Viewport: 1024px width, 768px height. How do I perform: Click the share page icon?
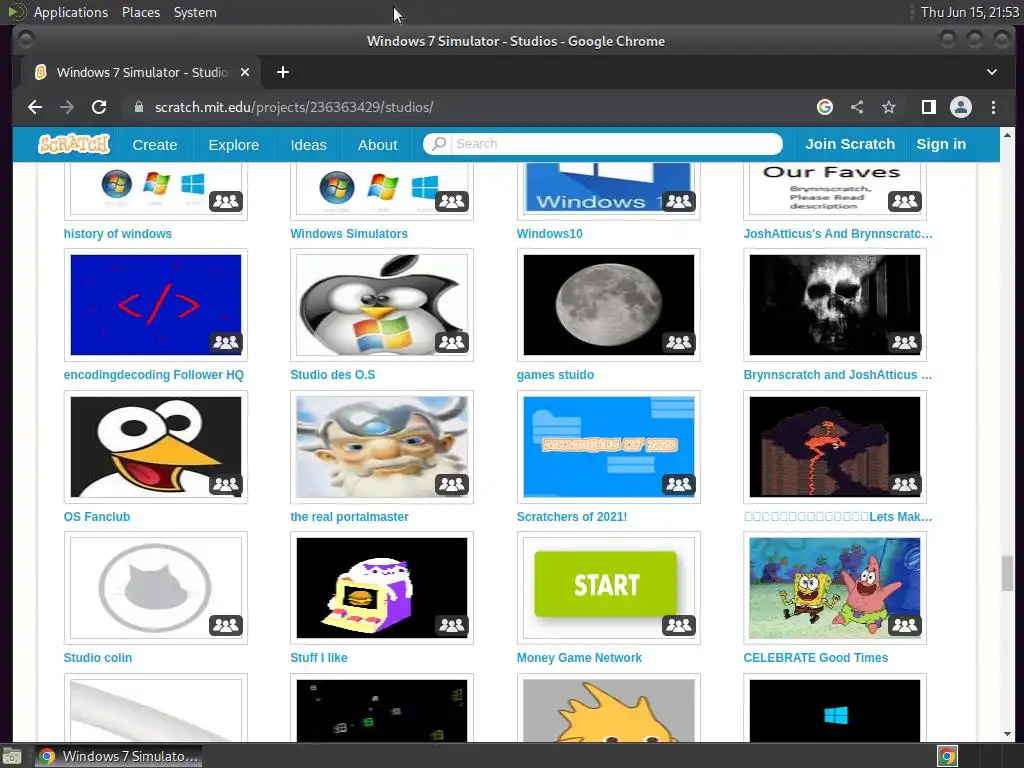tap(857, 107)
